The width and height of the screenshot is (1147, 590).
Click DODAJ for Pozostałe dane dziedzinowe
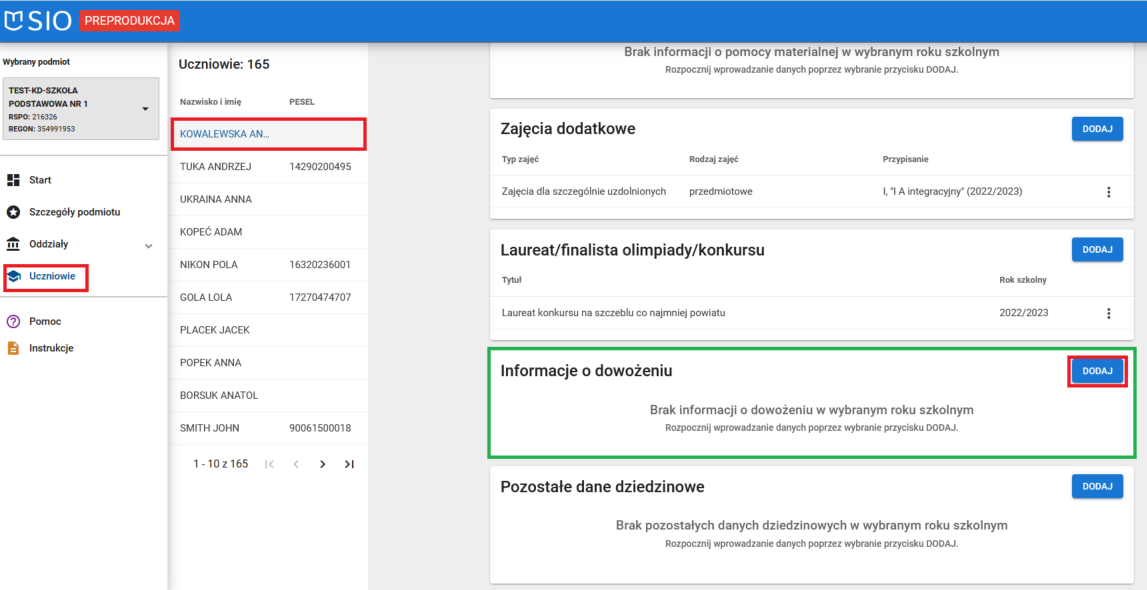(x=1097, y=486)
